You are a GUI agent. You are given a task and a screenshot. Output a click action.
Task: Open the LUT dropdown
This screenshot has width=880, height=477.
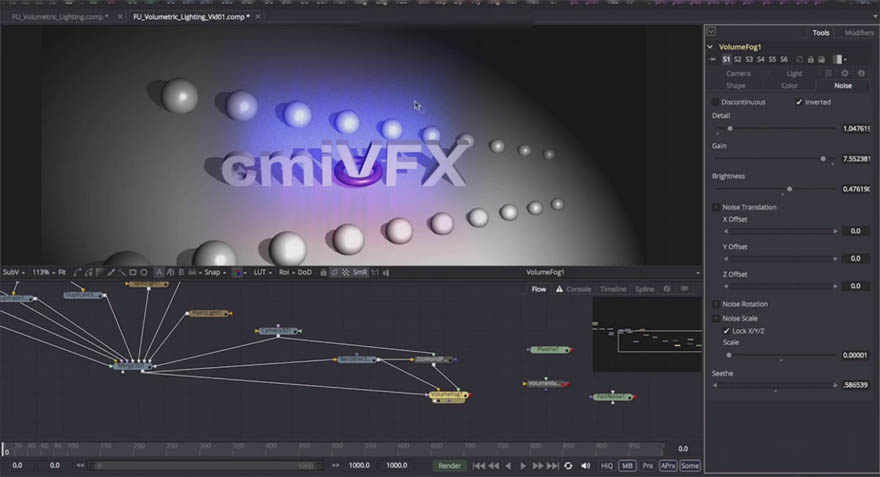(262, 272)
